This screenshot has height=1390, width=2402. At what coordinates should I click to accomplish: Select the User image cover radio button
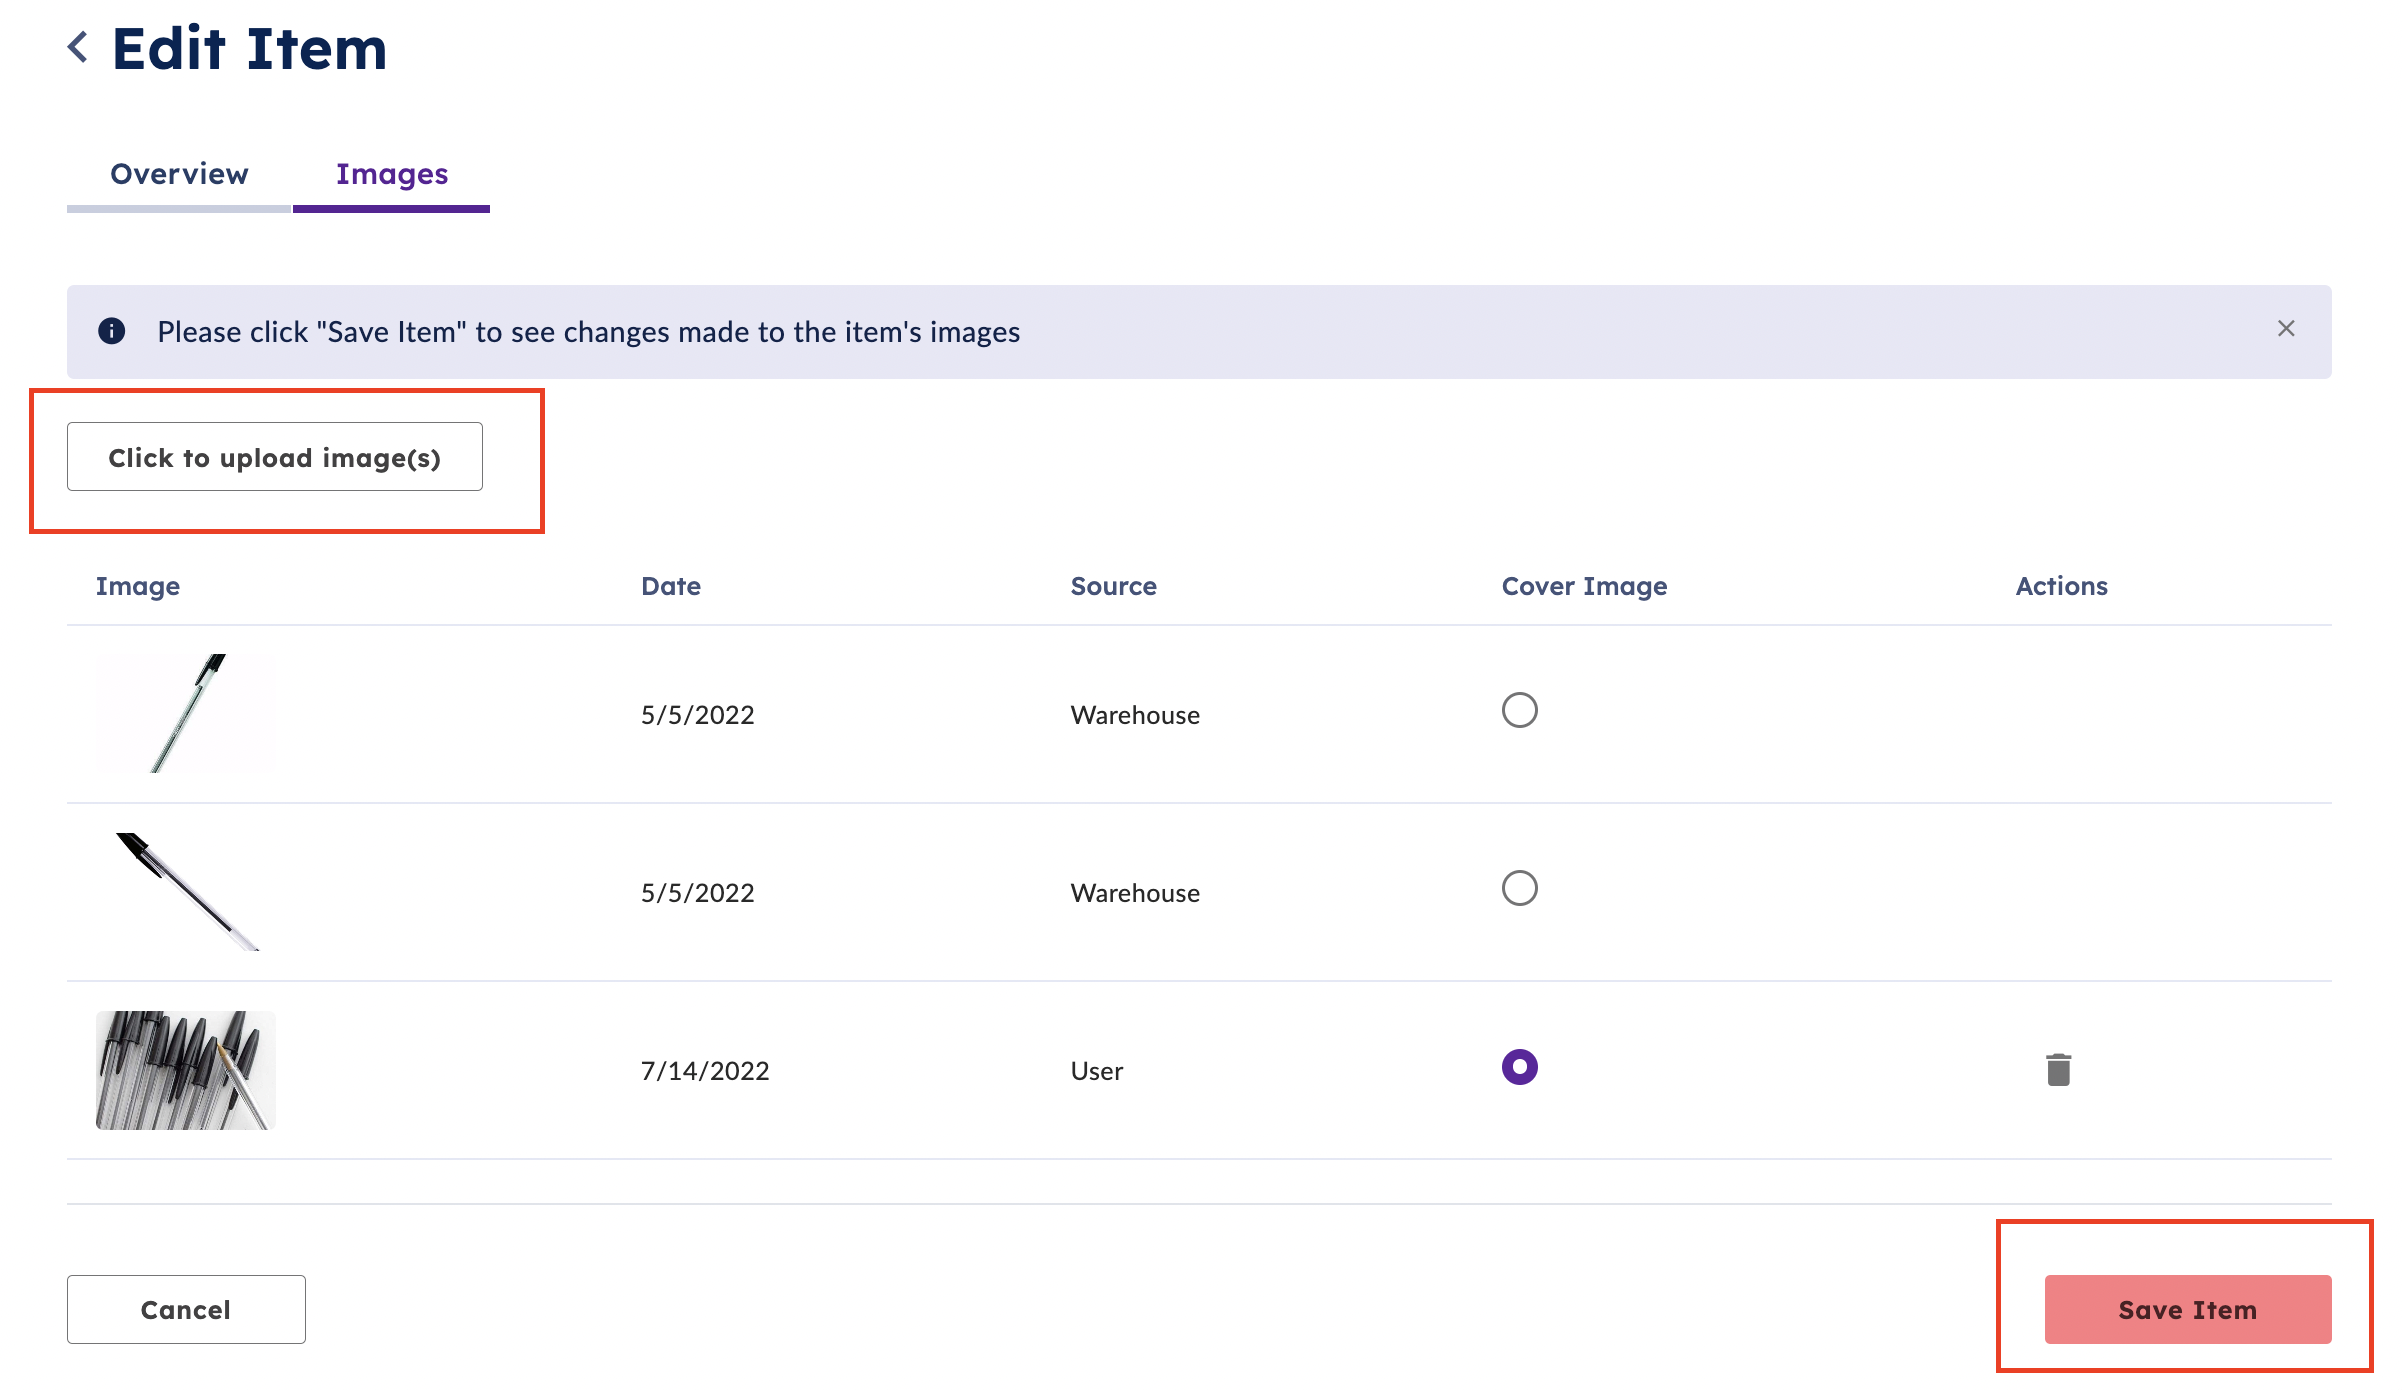(1519, 1067)
